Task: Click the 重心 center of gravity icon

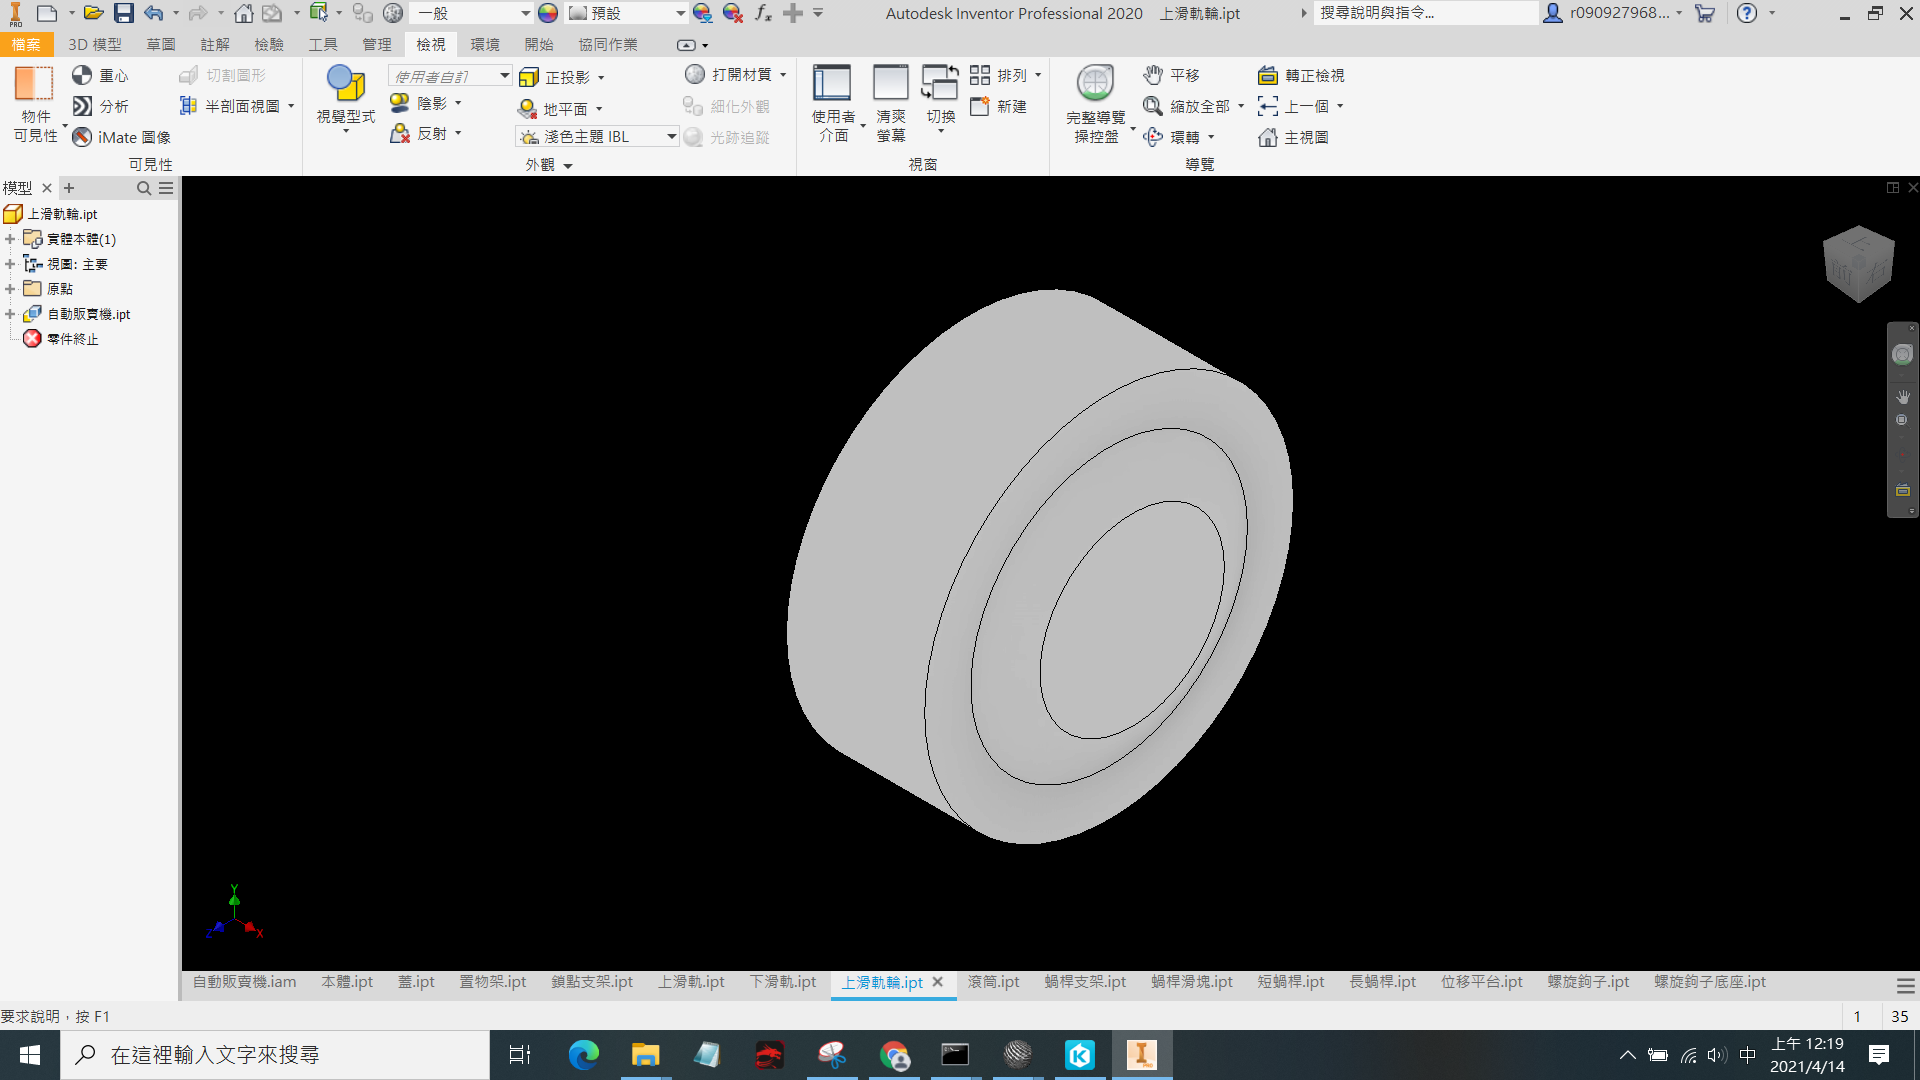Action: point(82,75)
